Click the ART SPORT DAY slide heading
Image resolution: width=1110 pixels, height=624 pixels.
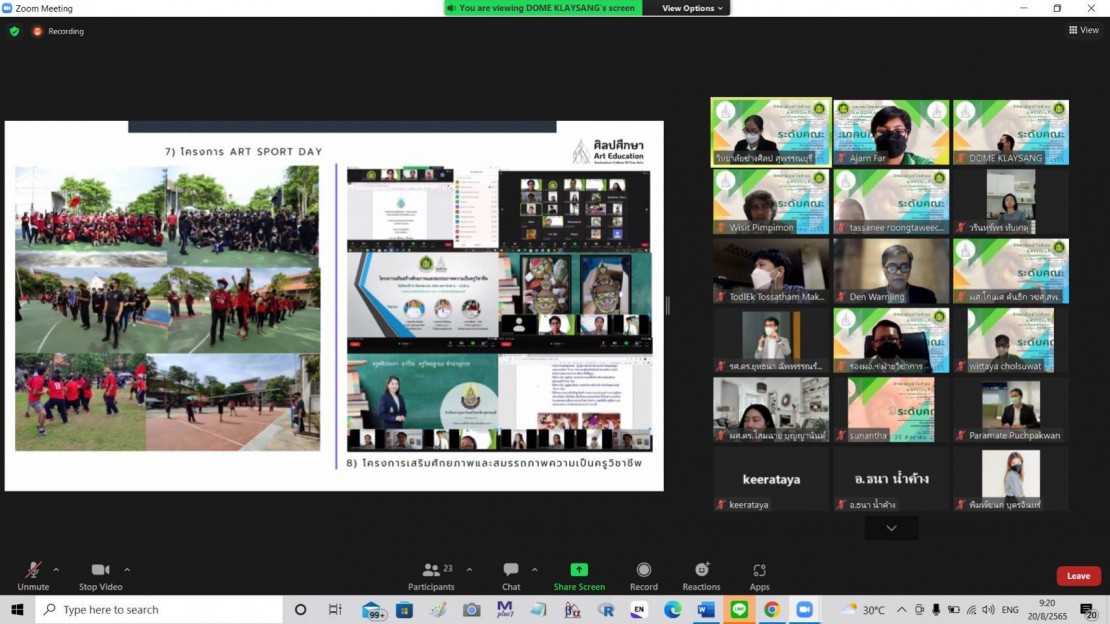244,152
